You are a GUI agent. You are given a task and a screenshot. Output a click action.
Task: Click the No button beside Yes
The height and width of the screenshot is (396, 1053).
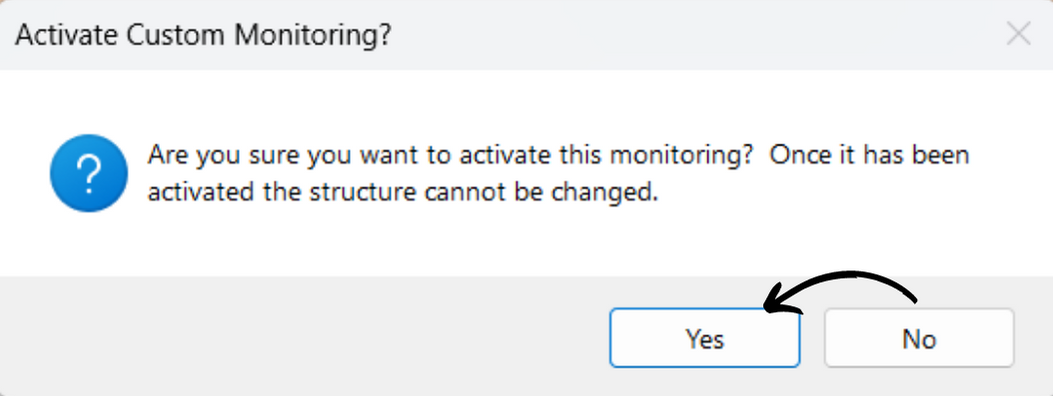919,338
